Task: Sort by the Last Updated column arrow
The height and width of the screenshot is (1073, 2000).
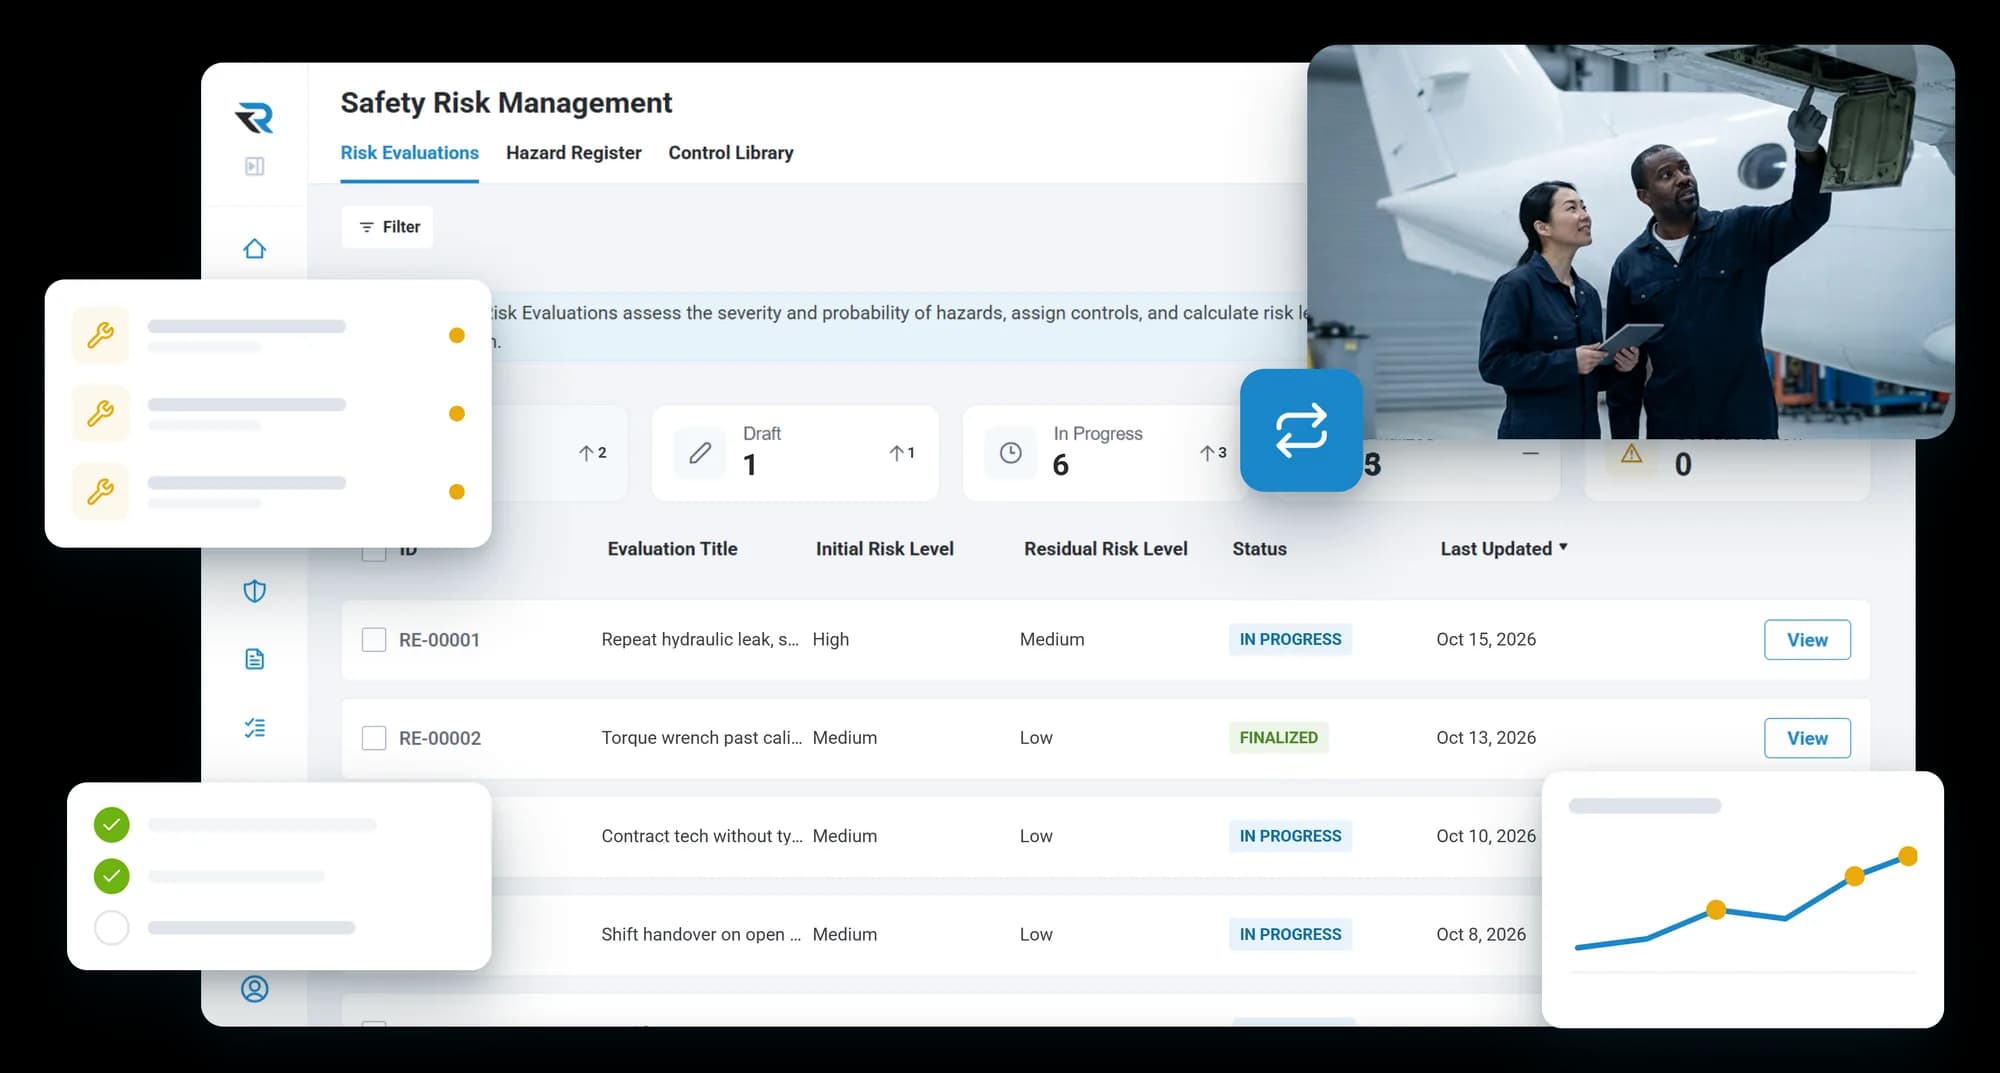Action: pyautogui.click(x=1563, y=548)
